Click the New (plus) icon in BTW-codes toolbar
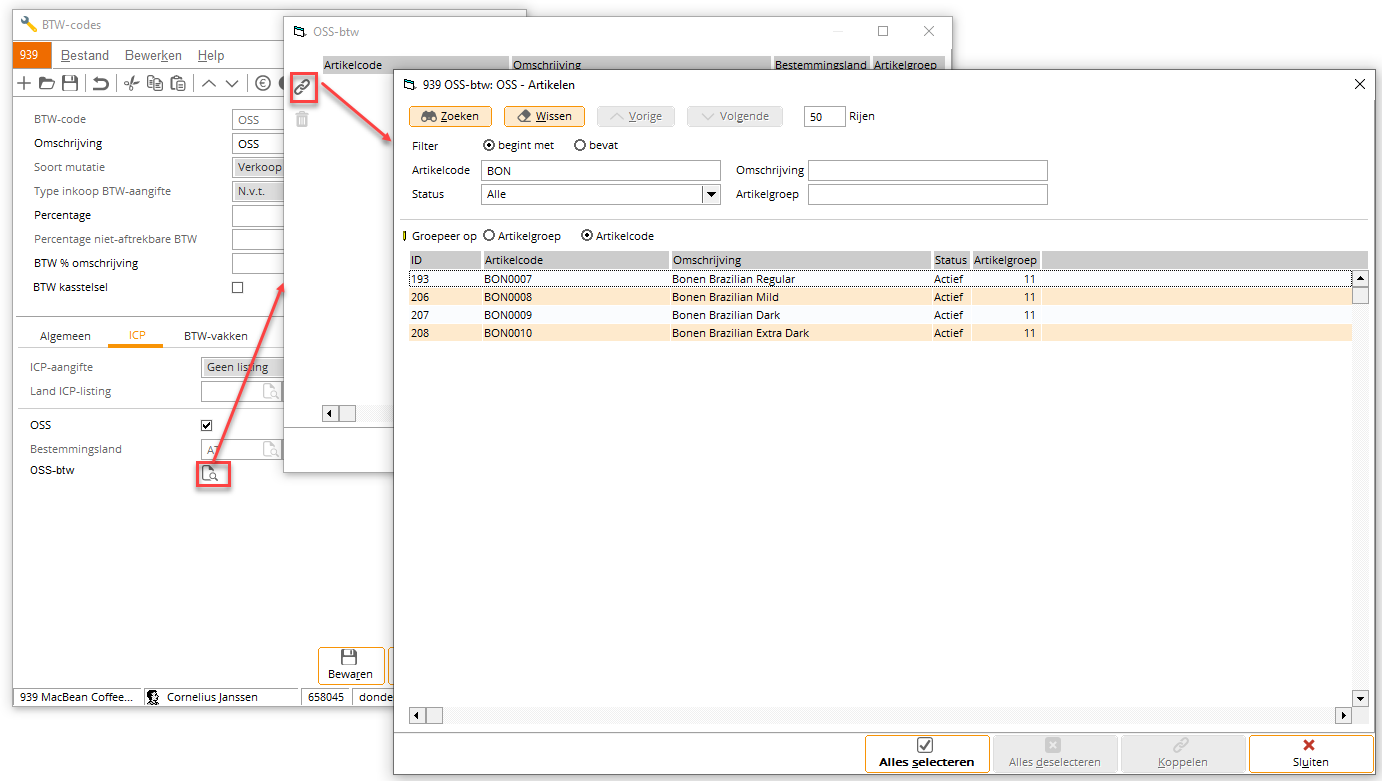The height and width of the screenshot is (781, 1382). click(24, 83)
